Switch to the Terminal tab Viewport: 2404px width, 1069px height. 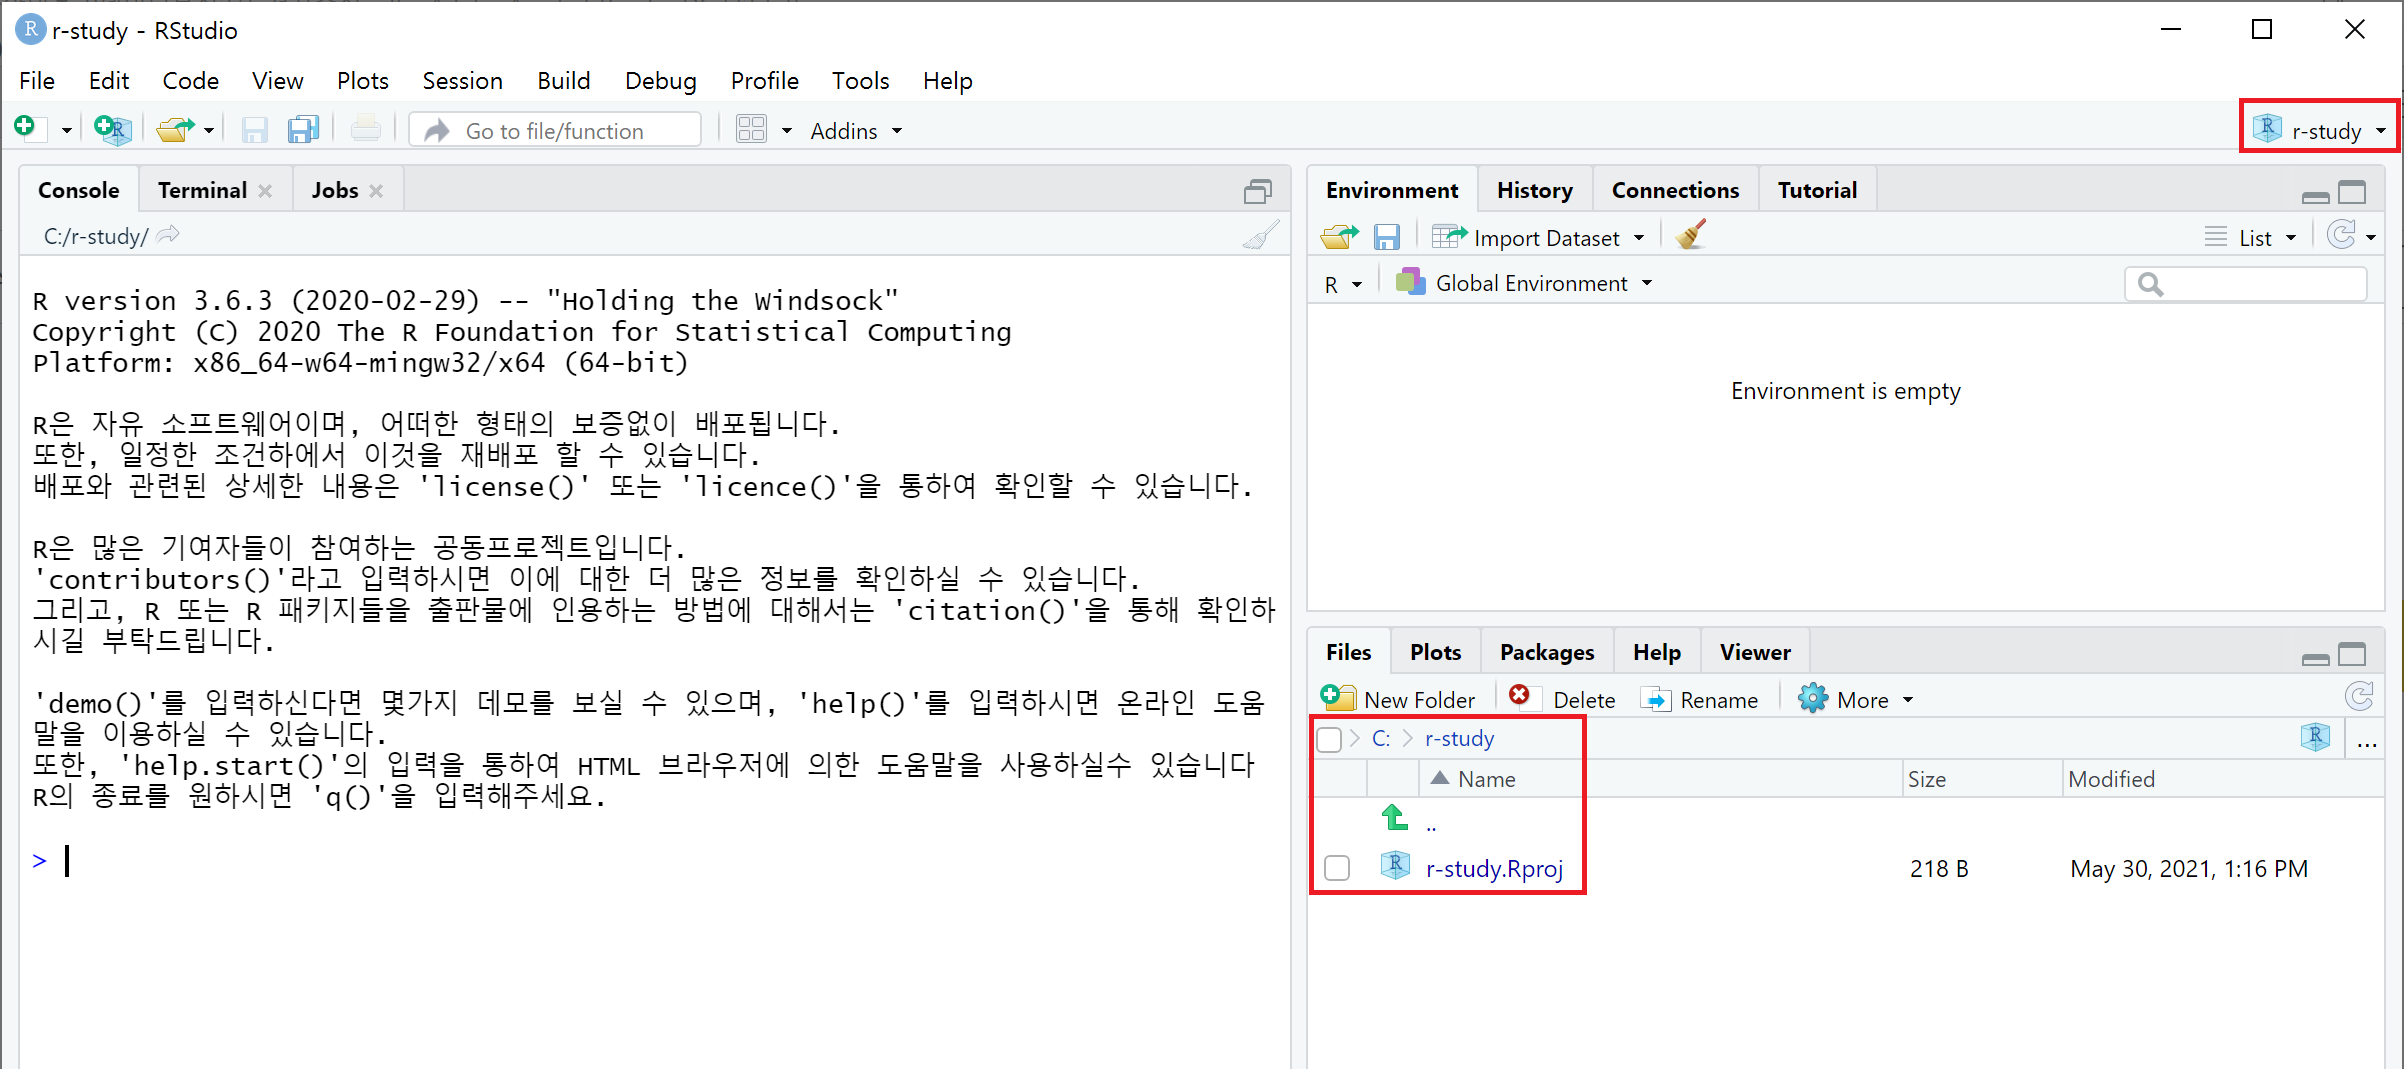[x=202, y=190]
